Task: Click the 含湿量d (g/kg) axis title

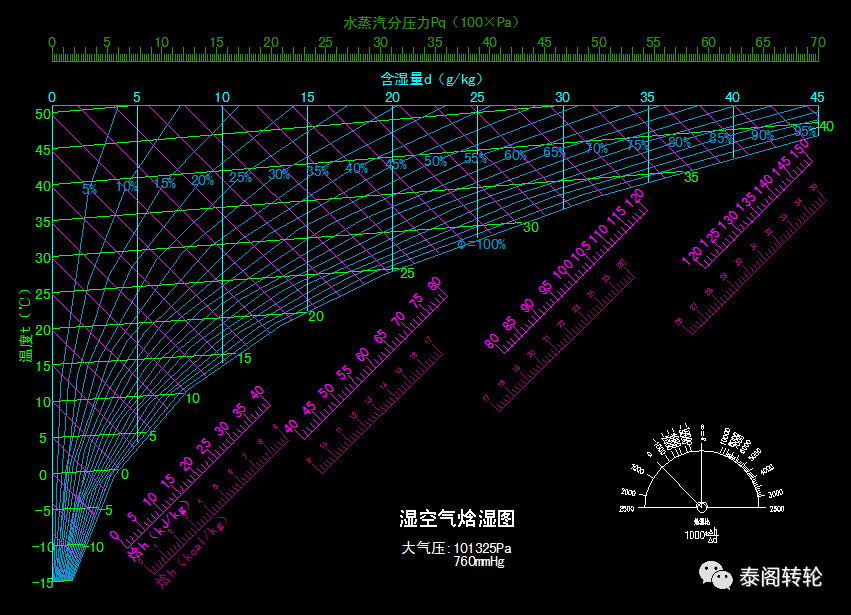Action: pos(432,78)
